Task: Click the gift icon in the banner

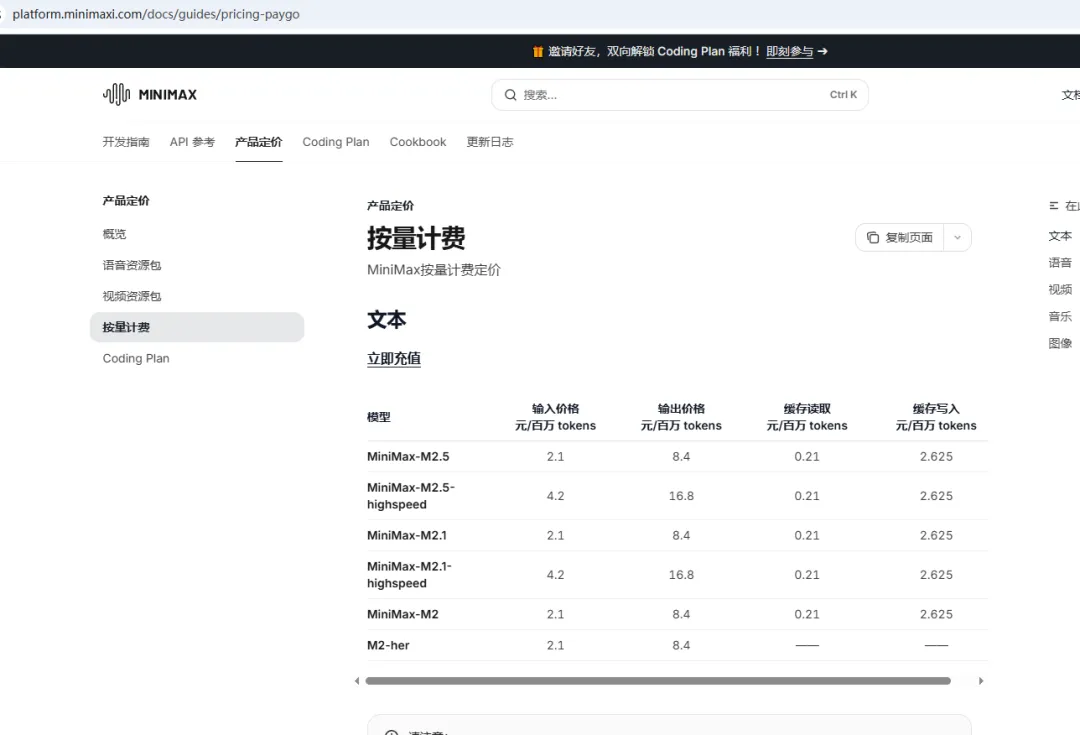Action: [537, 52]
